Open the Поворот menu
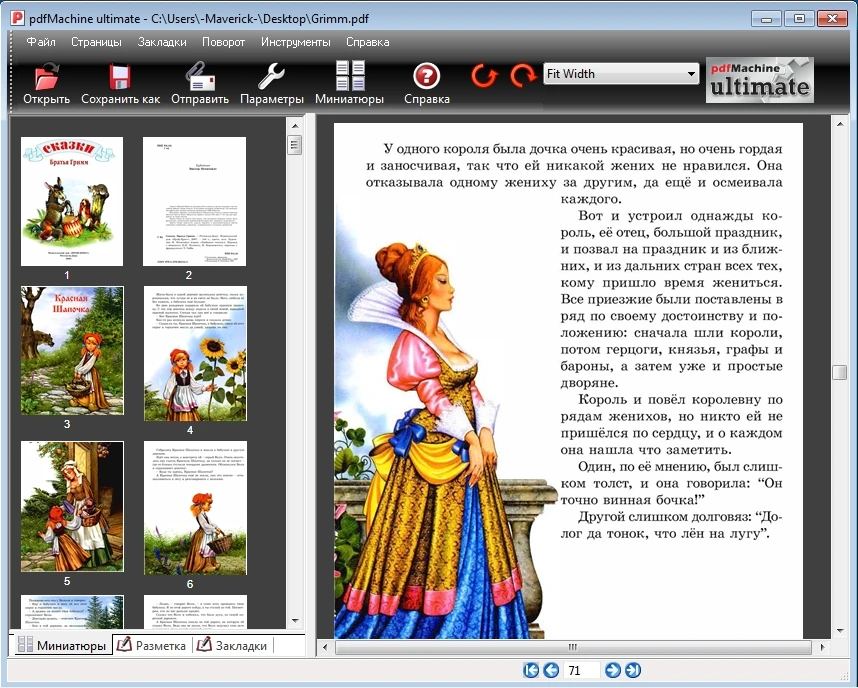Screen dimensions: 858x688 (x=223, y=42)
